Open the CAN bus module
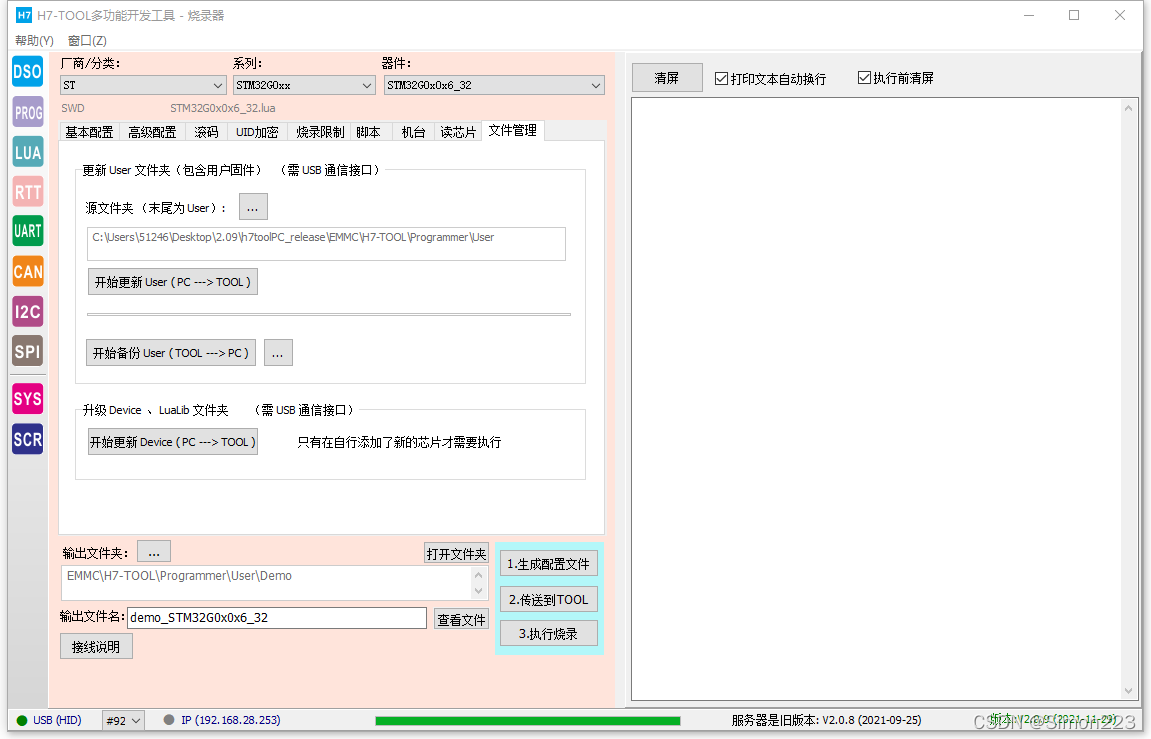 pos(28,272)
